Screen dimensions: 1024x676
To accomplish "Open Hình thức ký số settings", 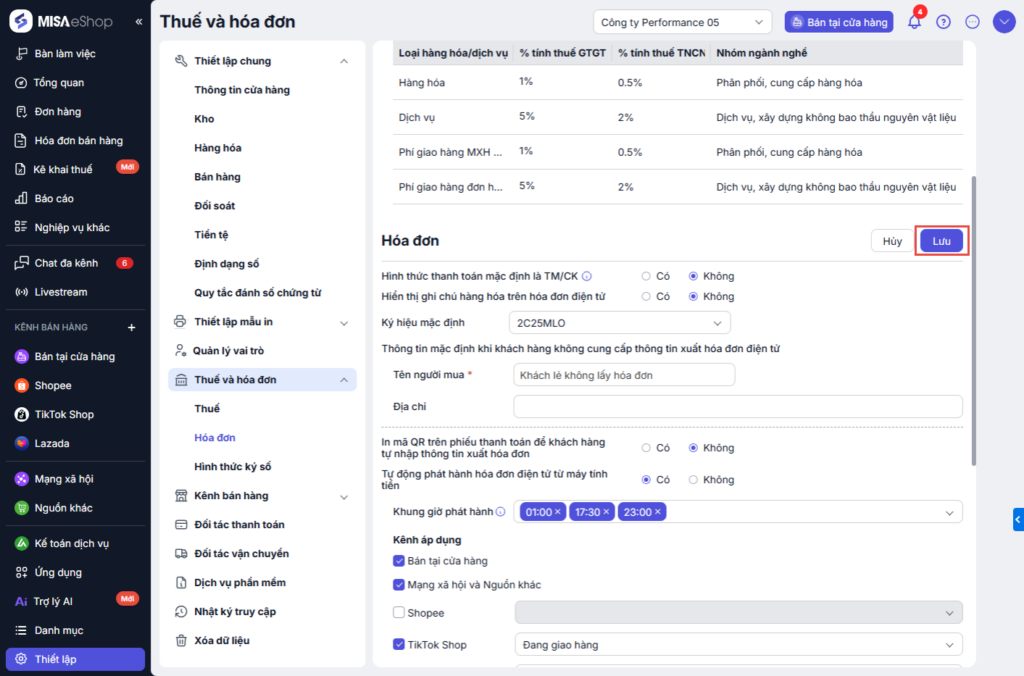I will coord(232,467).
